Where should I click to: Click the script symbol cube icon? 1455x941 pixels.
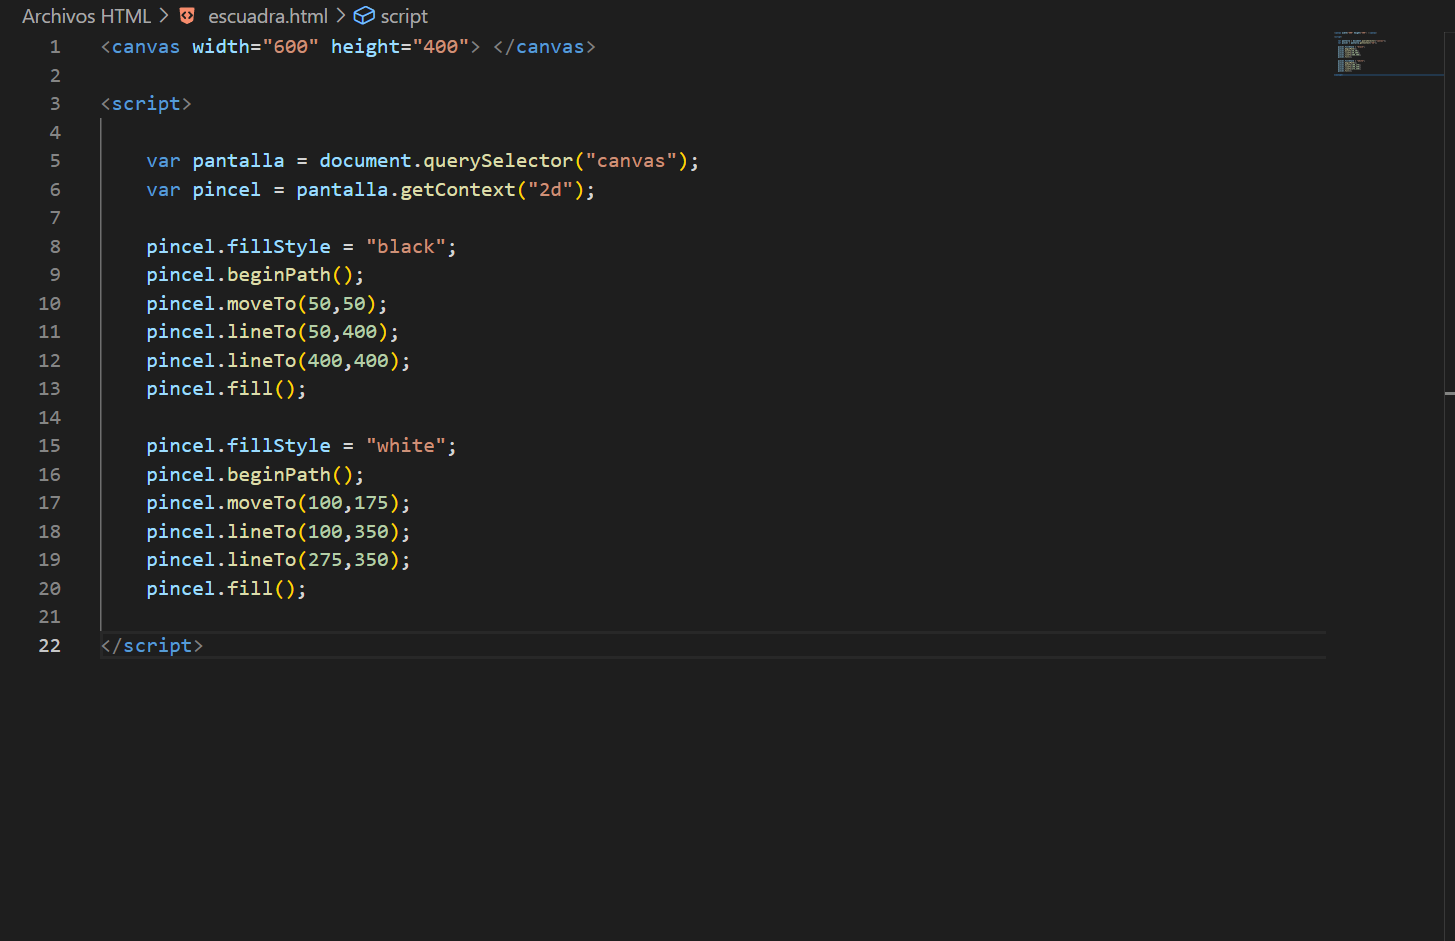[364, 16]
